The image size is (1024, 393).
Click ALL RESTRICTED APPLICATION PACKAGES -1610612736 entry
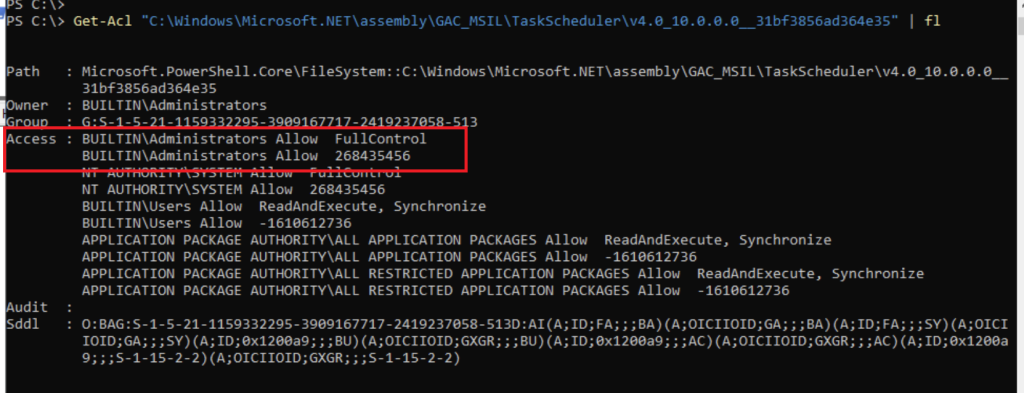click(x=436, y=291)
